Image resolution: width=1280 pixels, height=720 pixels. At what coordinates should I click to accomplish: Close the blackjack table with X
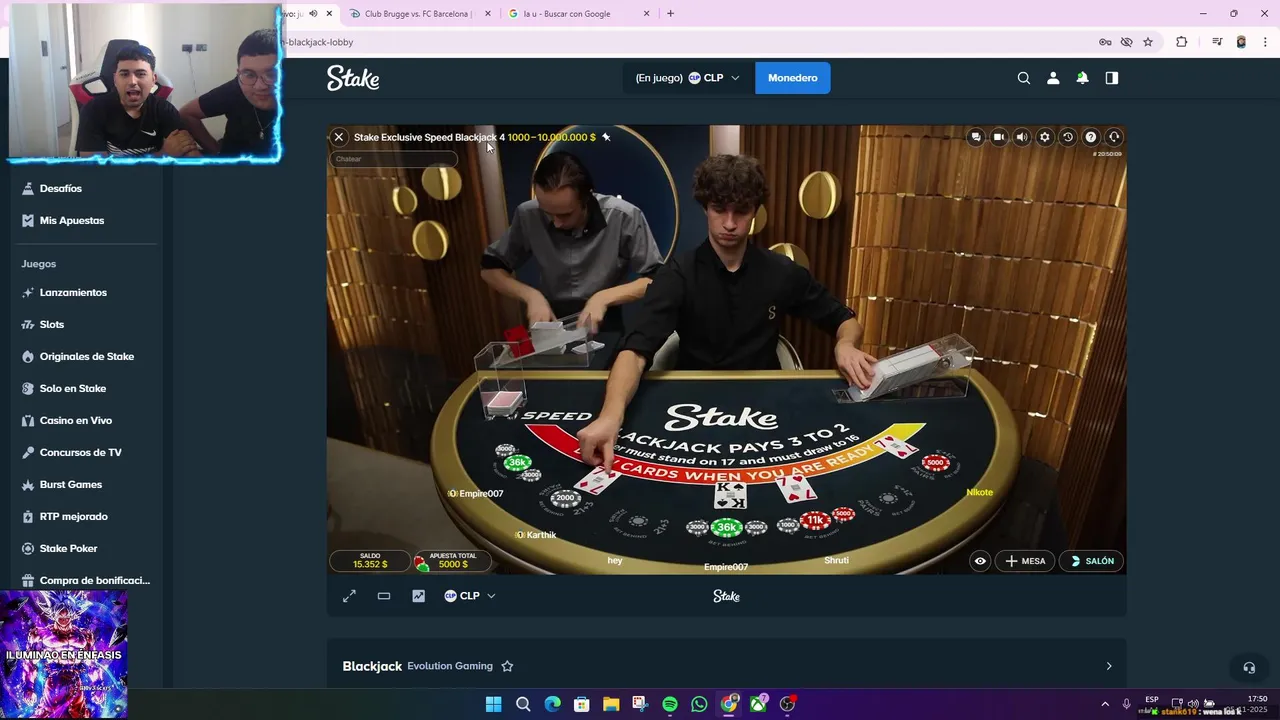click(x=339, y=137)
